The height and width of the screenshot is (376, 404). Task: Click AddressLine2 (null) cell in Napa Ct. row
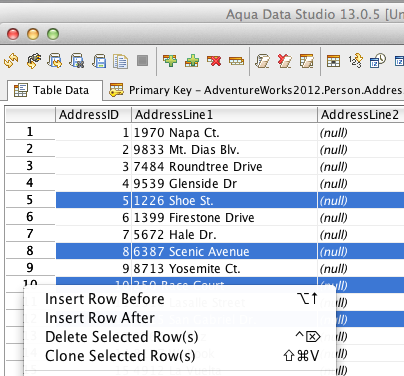click(x=361, y=133)
